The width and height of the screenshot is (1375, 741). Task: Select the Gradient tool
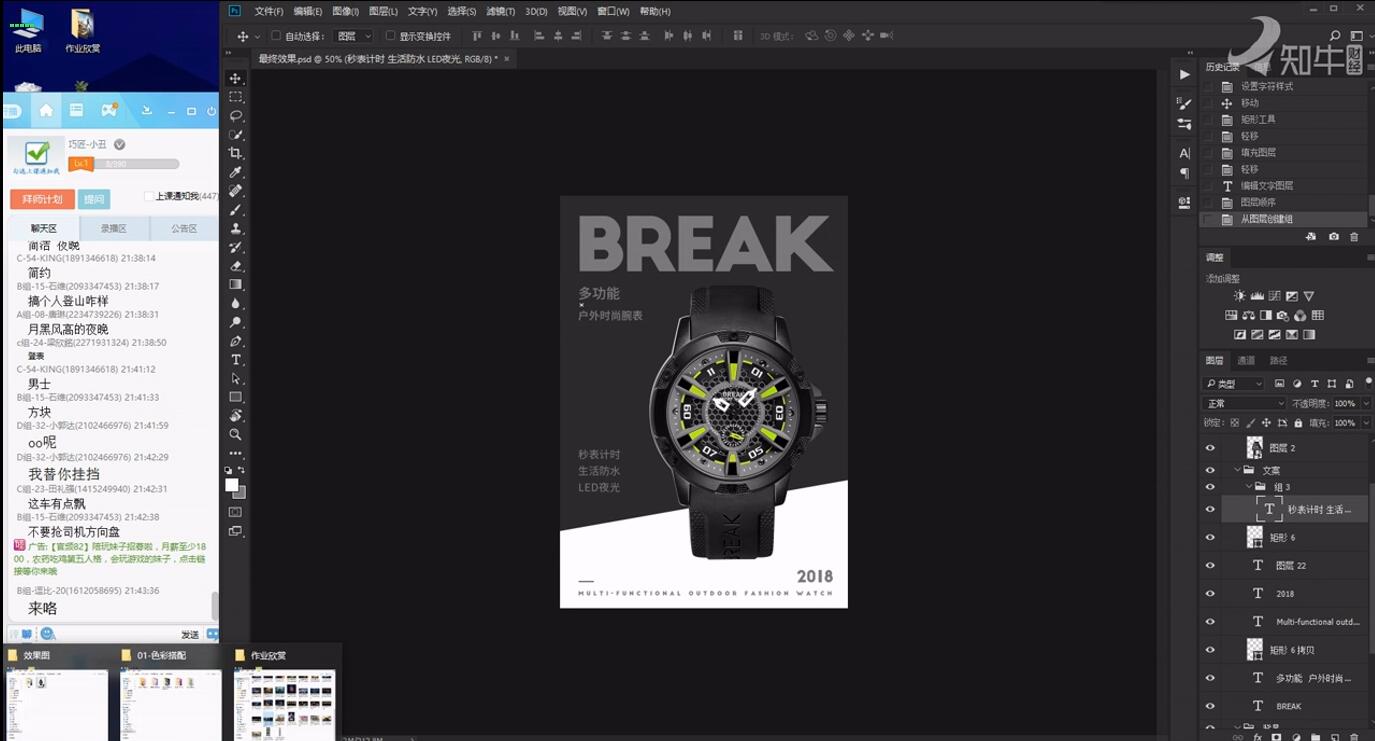tap(236, 285)
